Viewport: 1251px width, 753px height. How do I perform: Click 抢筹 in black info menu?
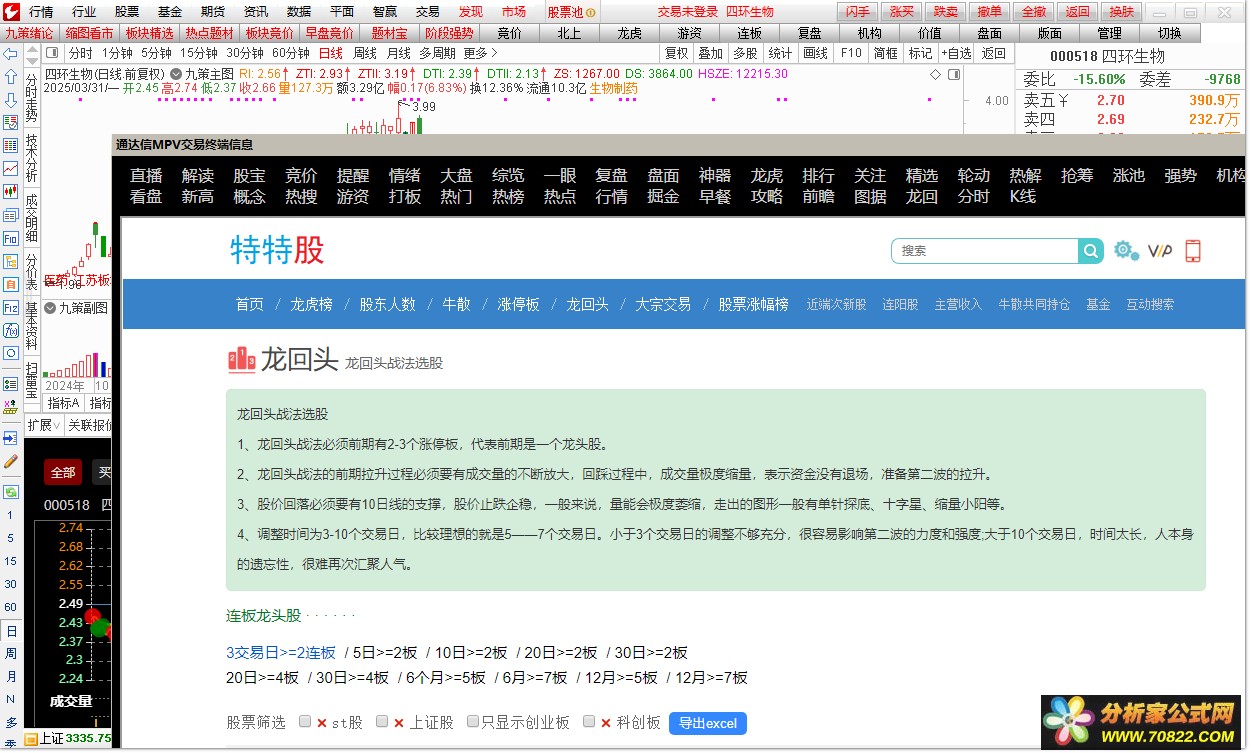[1077, 175]
